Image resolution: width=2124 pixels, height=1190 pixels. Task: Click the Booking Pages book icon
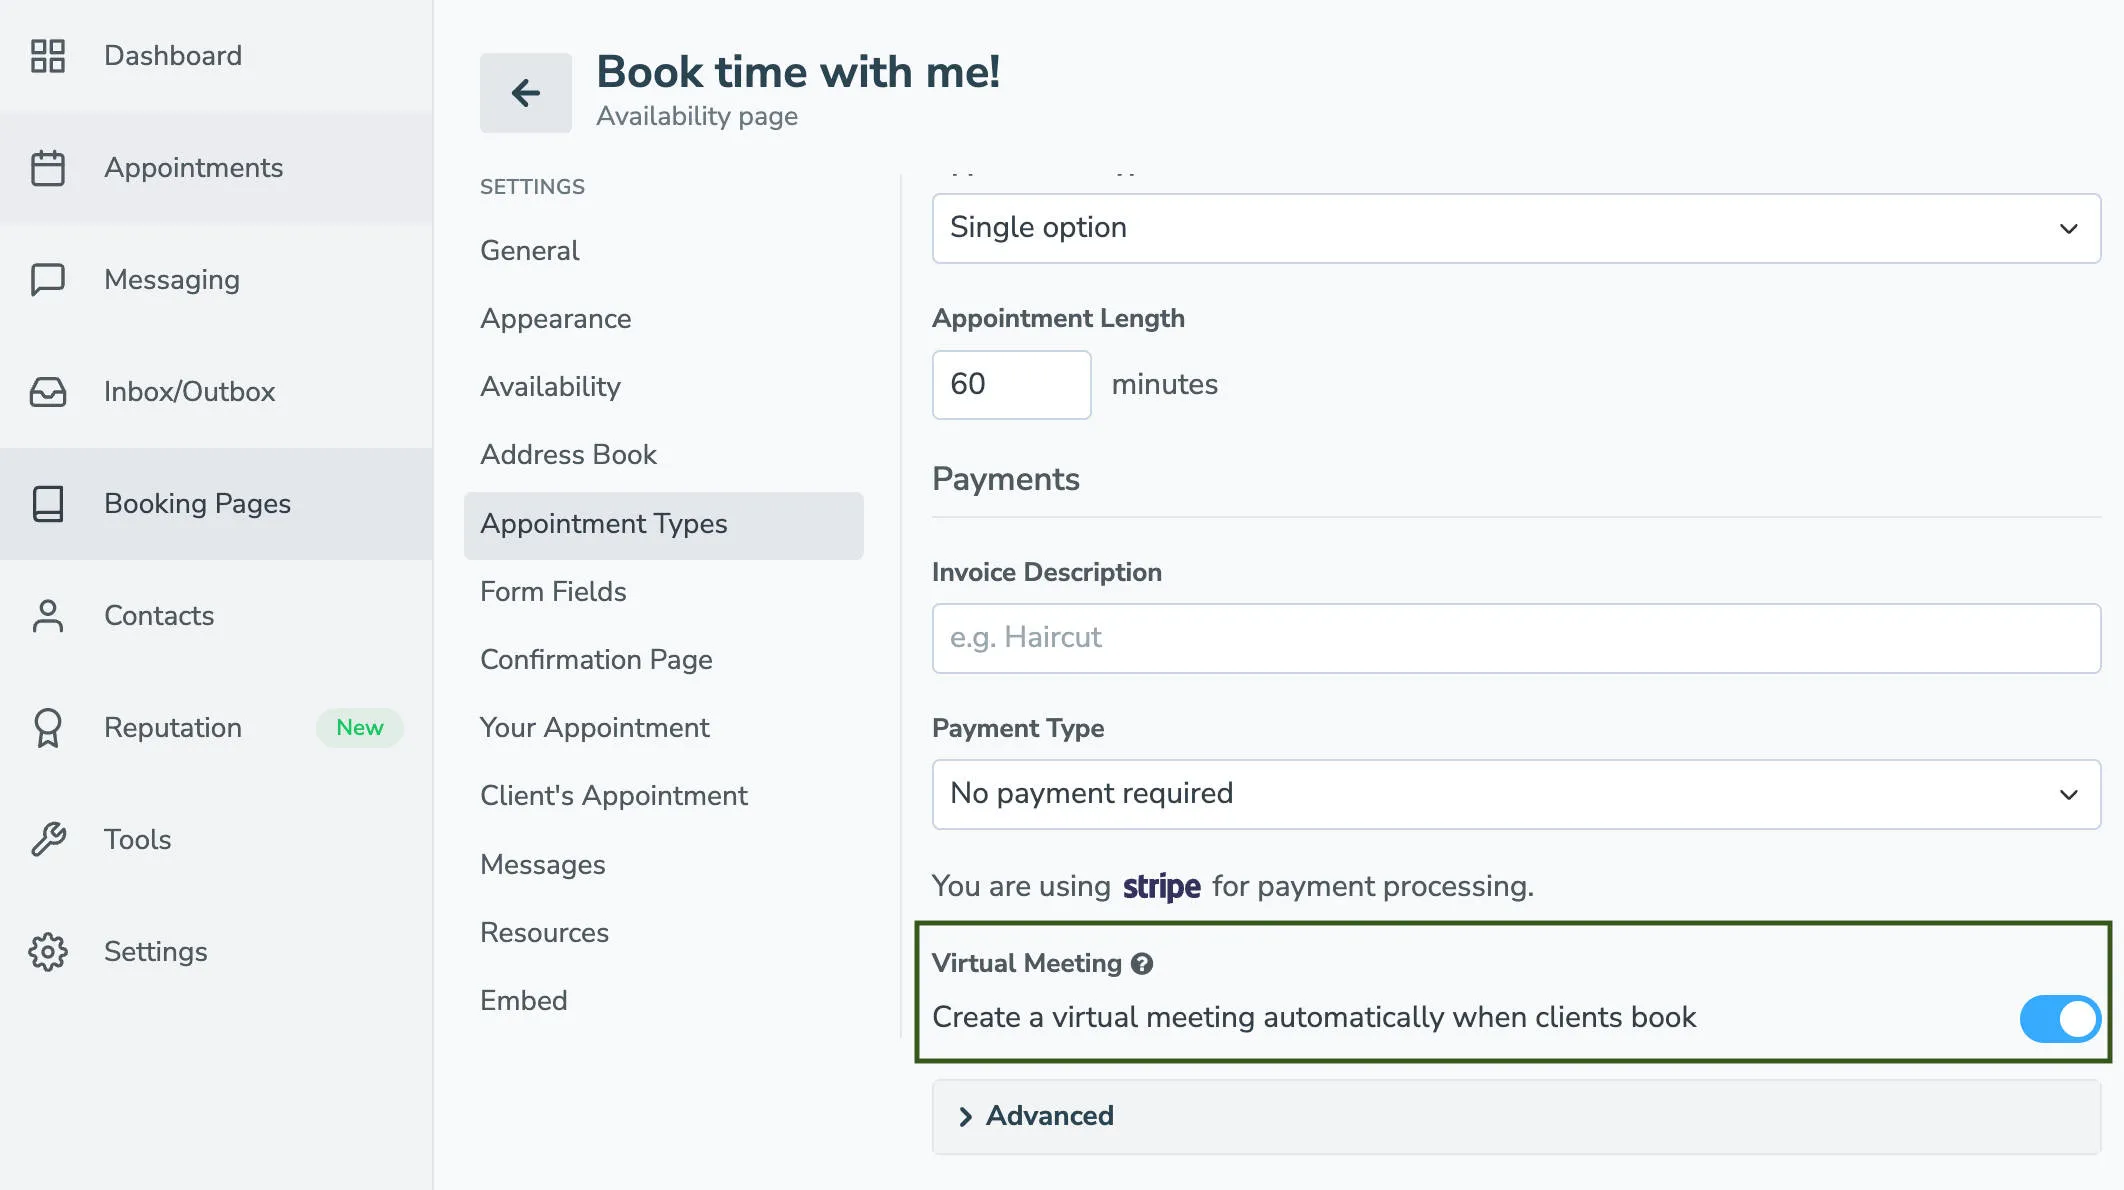coord(48,504)
